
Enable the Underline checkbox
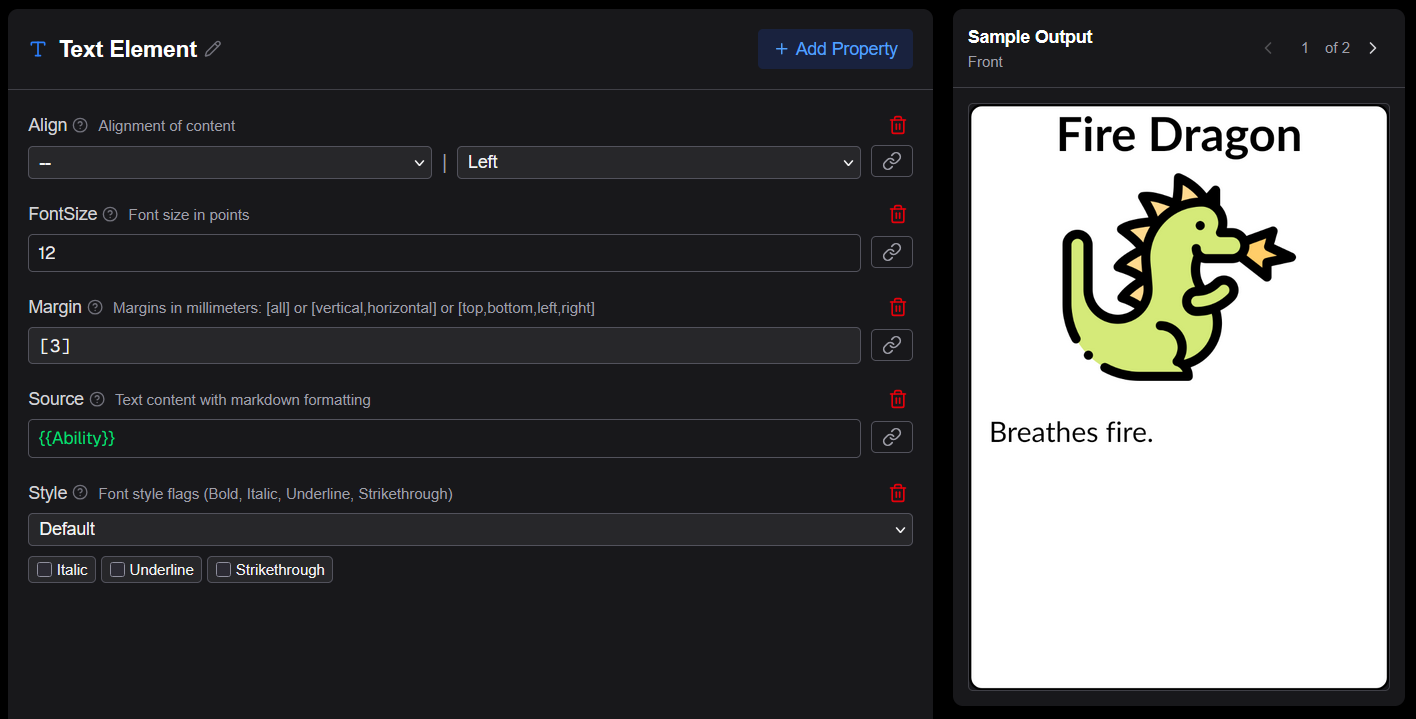tap(118, 570)
